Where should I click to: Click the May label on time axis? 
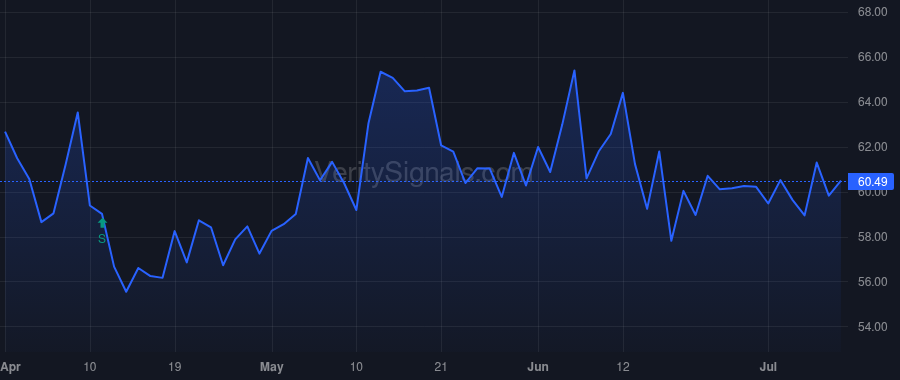[272, 367]
